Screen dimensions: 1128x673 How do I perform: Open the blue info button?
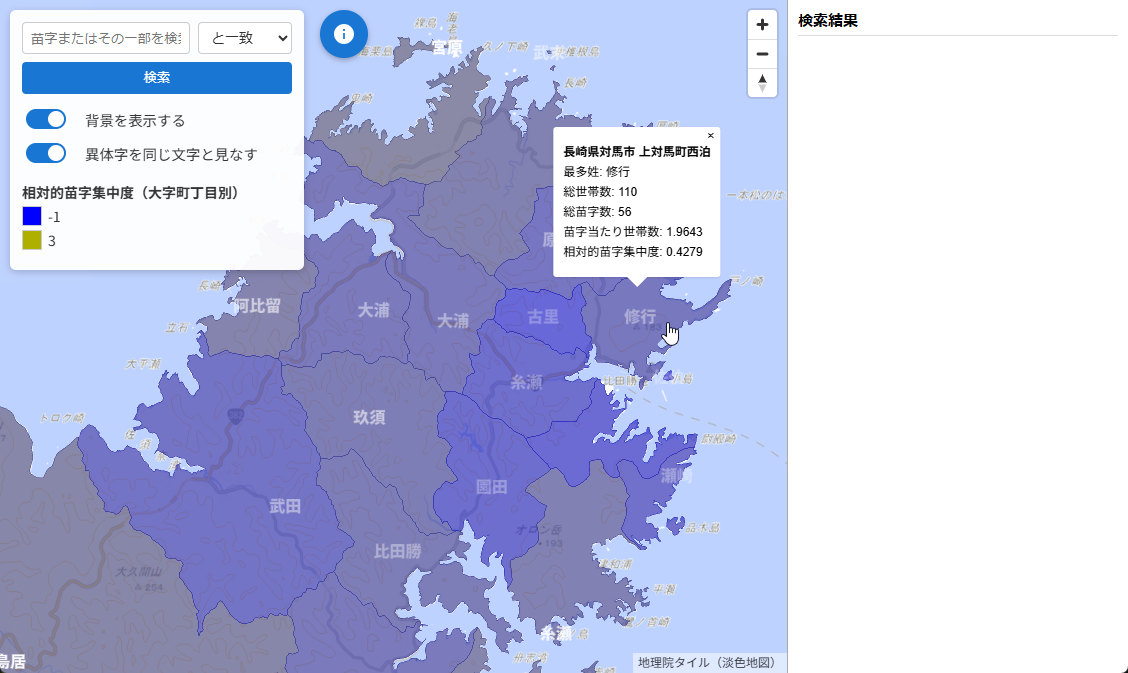pos(344,34)
